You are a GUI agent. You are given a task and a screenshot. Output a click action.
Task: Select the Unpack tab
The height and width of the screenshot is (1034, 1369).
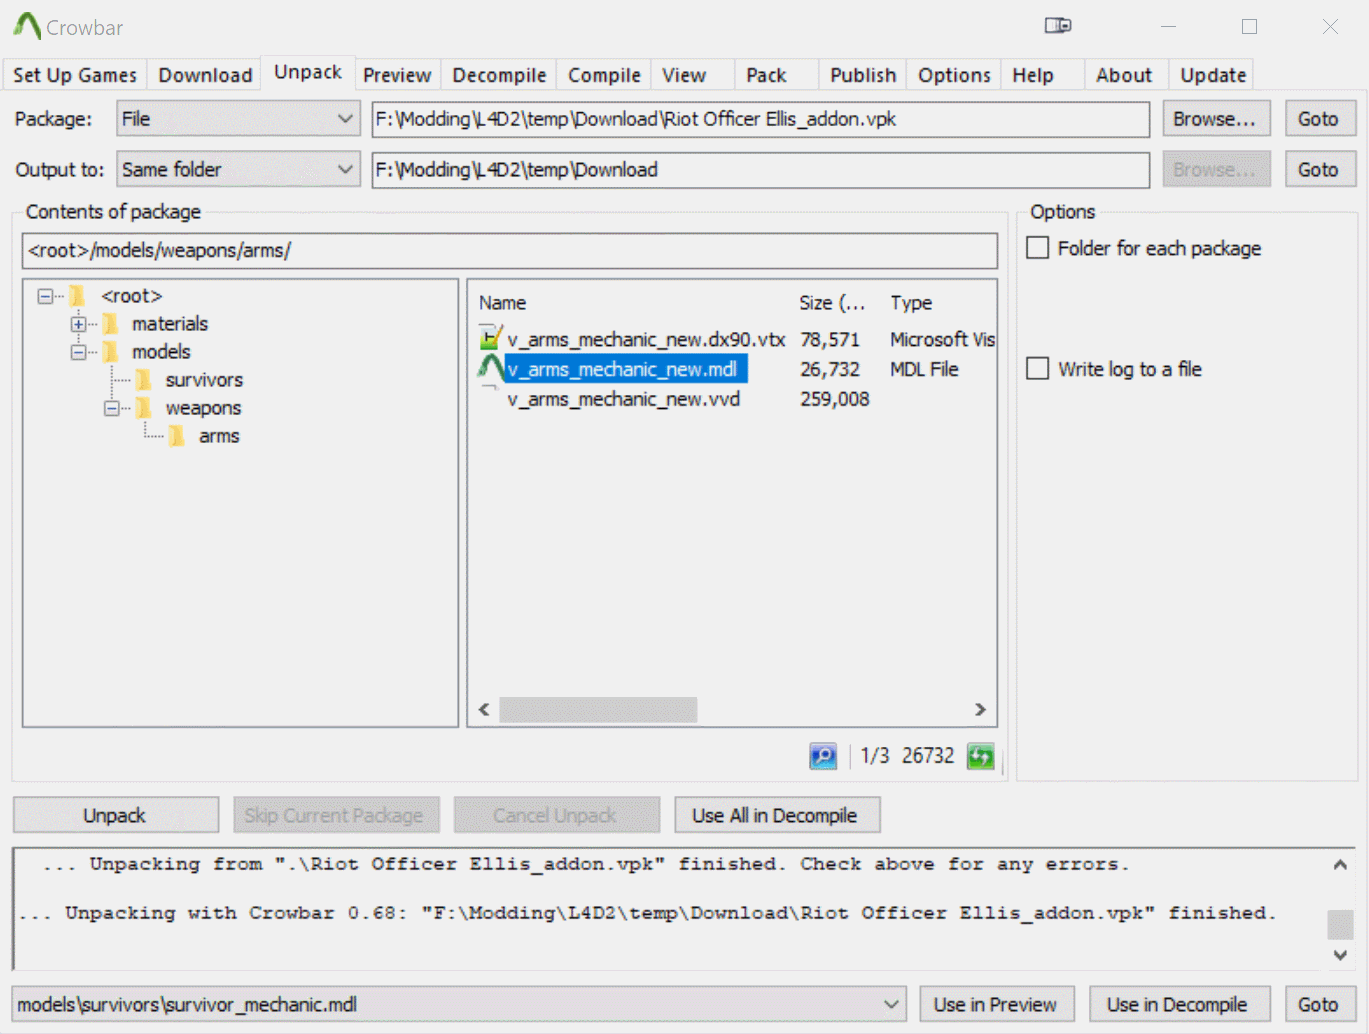click(x=308, y=72)
